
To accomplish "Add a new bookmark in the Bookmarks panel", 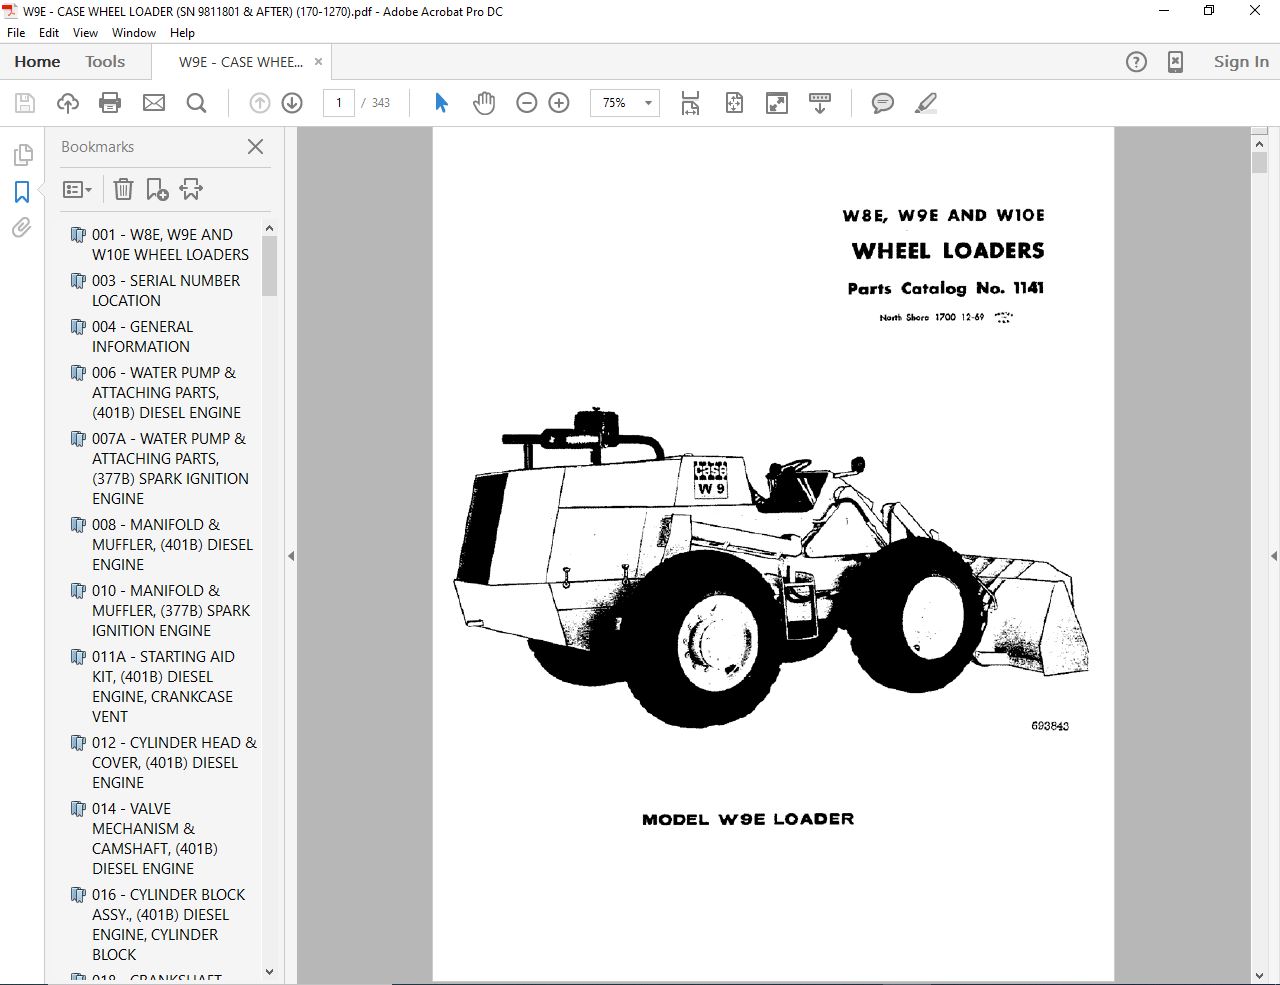I will click(155, 188).
